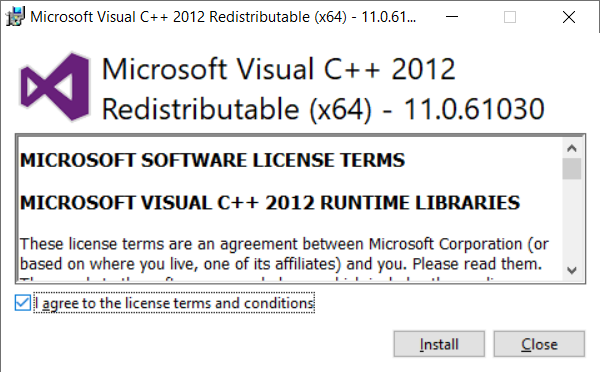The image size is (600, 372).
Task: Click the license scrollbar down arrow
Action: [x=572, y=270]
